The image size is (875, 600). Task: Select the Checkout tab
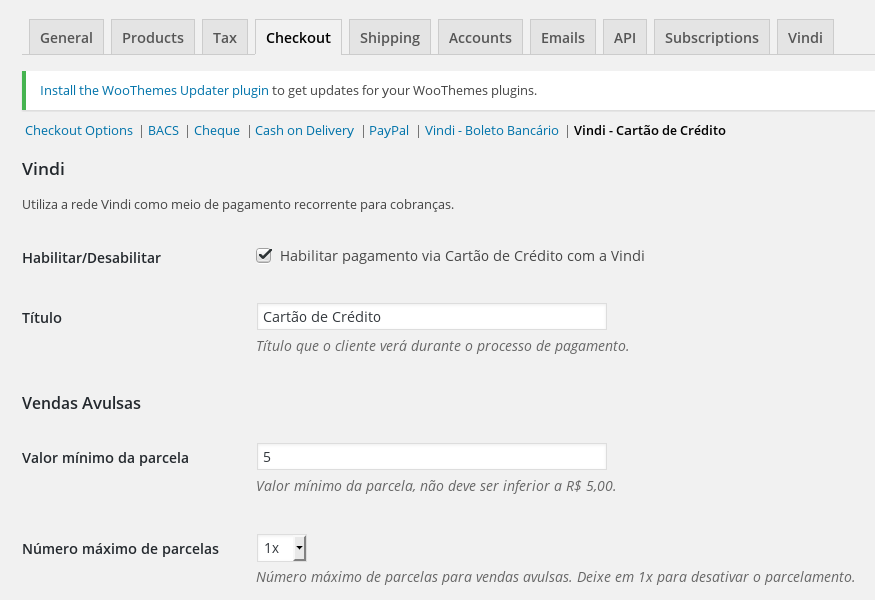point(299,37)
